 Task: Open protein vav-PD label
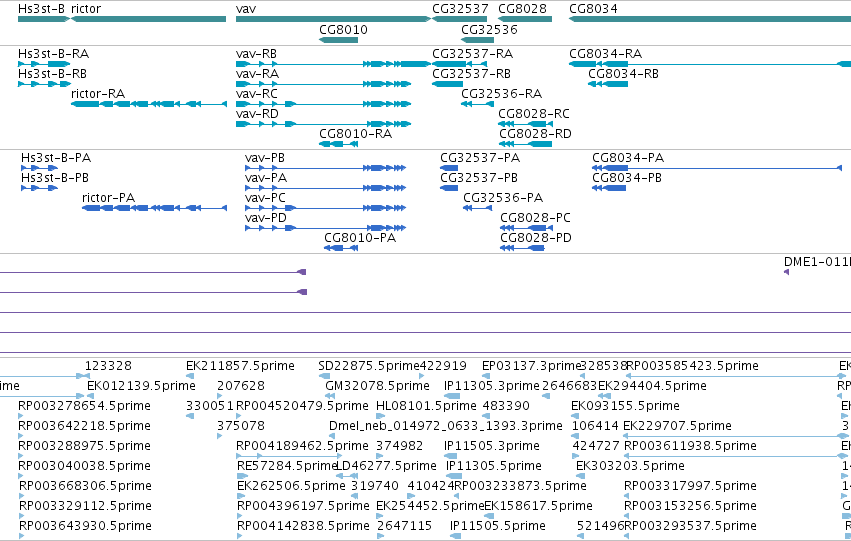266,218
